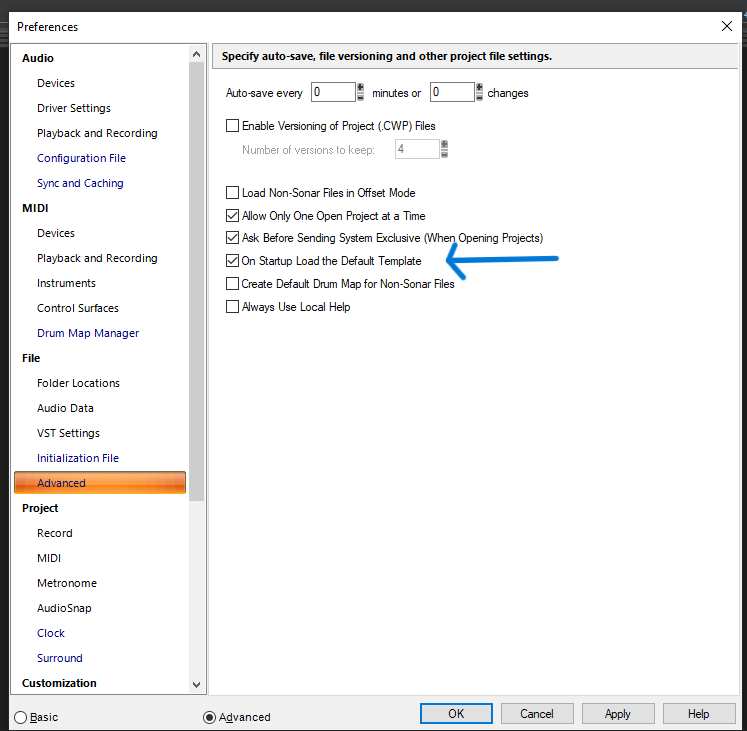Enable Always Use Local Help

[232, 306]
